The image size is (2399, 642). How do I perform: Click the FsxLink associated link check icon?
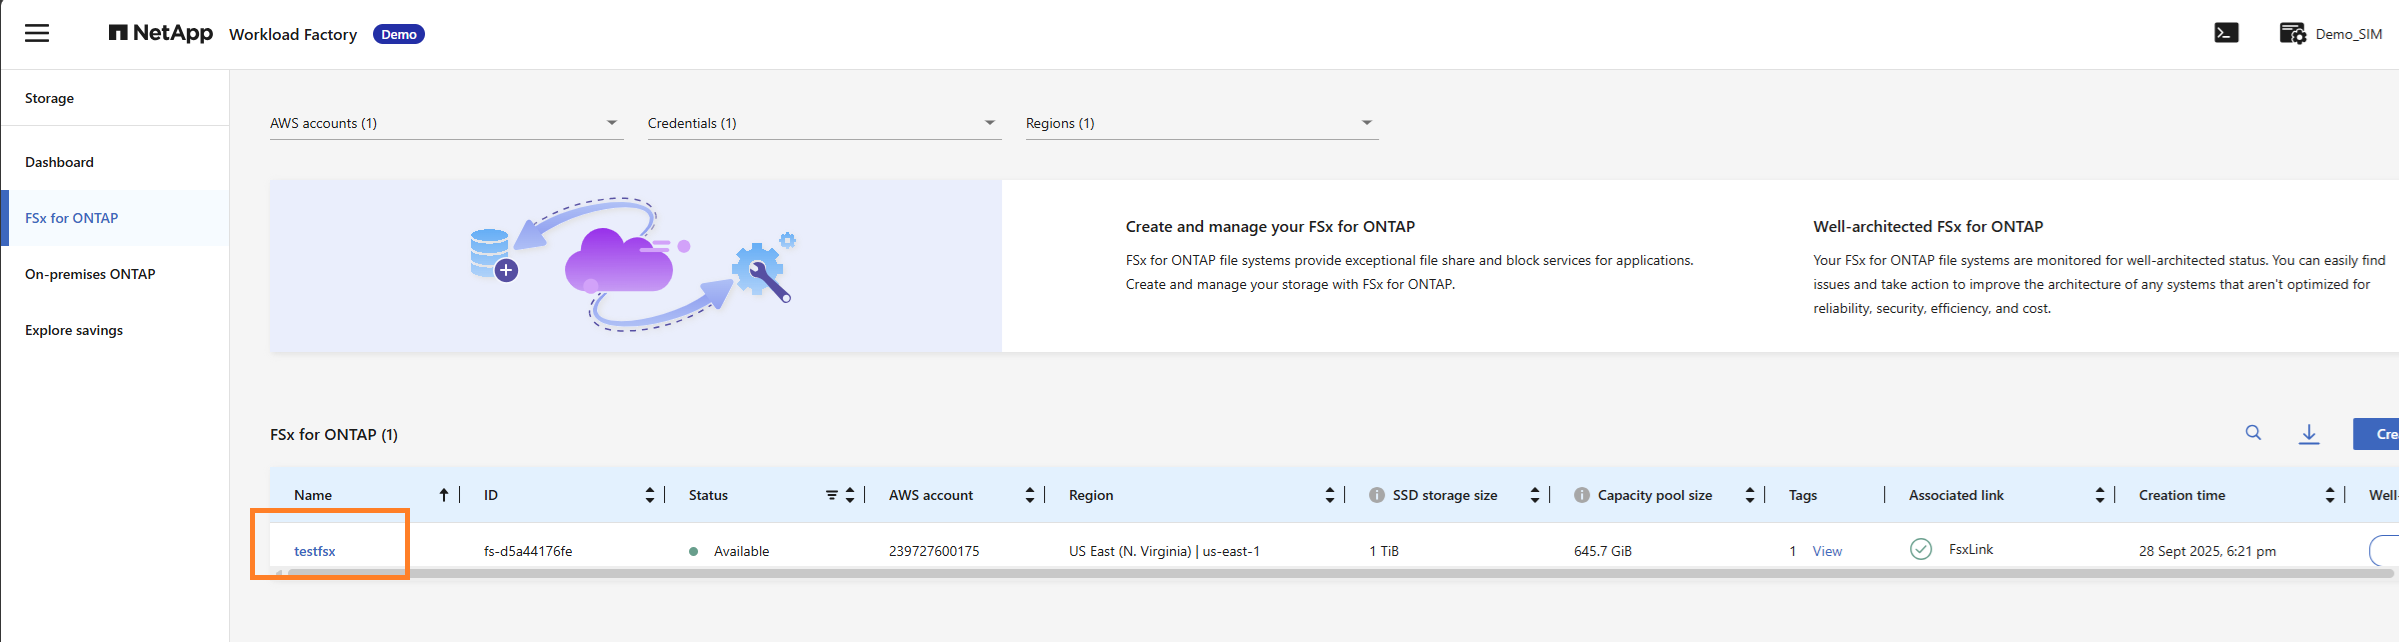point(1921,549)
